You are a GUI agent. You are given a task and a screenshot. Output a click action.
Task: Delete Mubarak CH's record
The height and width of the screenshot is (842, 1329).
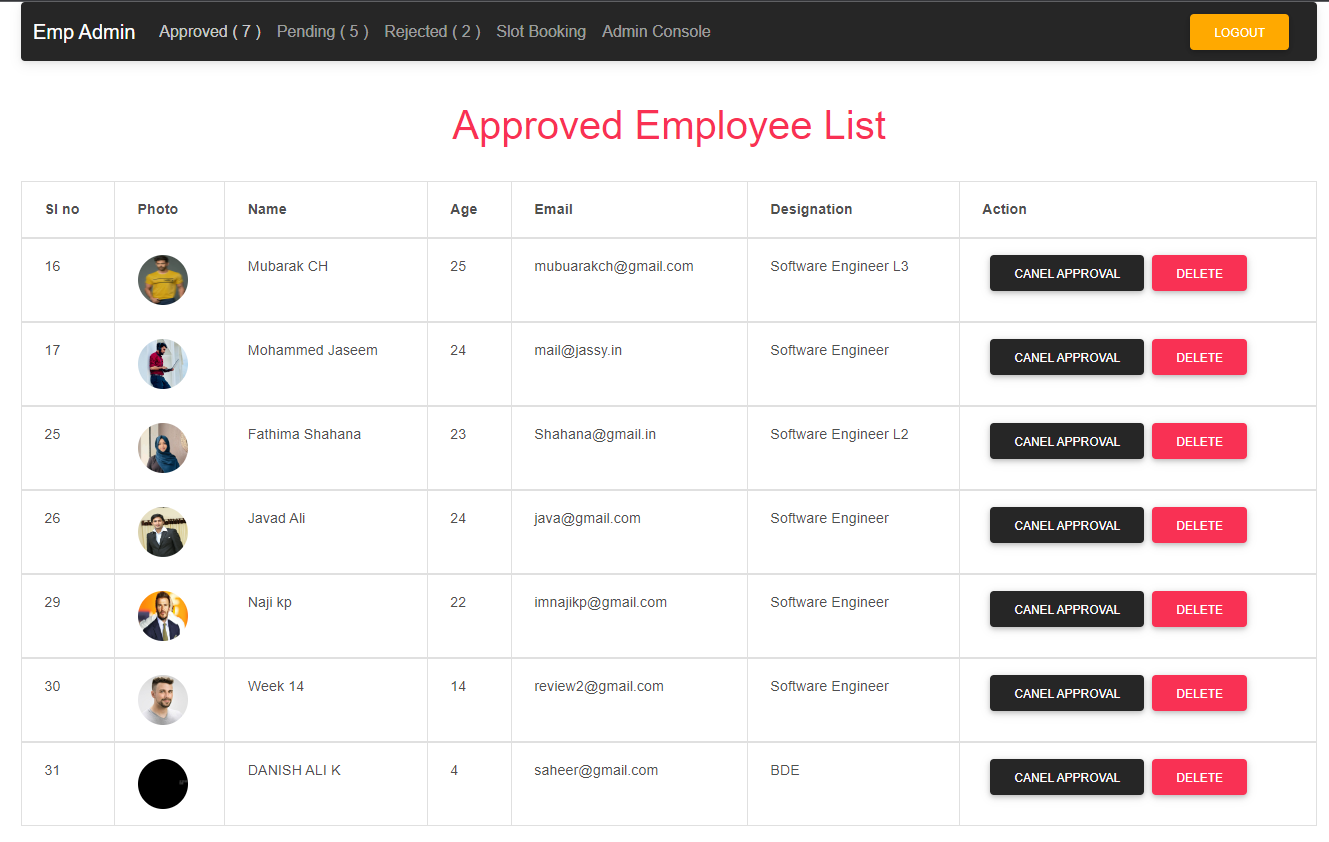[1199, 273]
